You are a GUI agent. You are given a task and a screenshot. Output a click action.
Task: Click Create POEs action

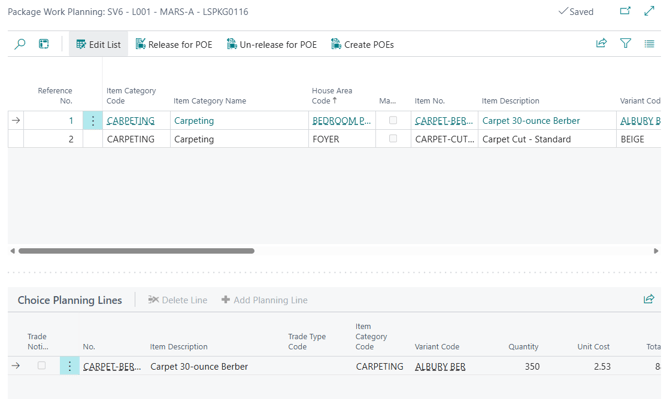point(362,44)
